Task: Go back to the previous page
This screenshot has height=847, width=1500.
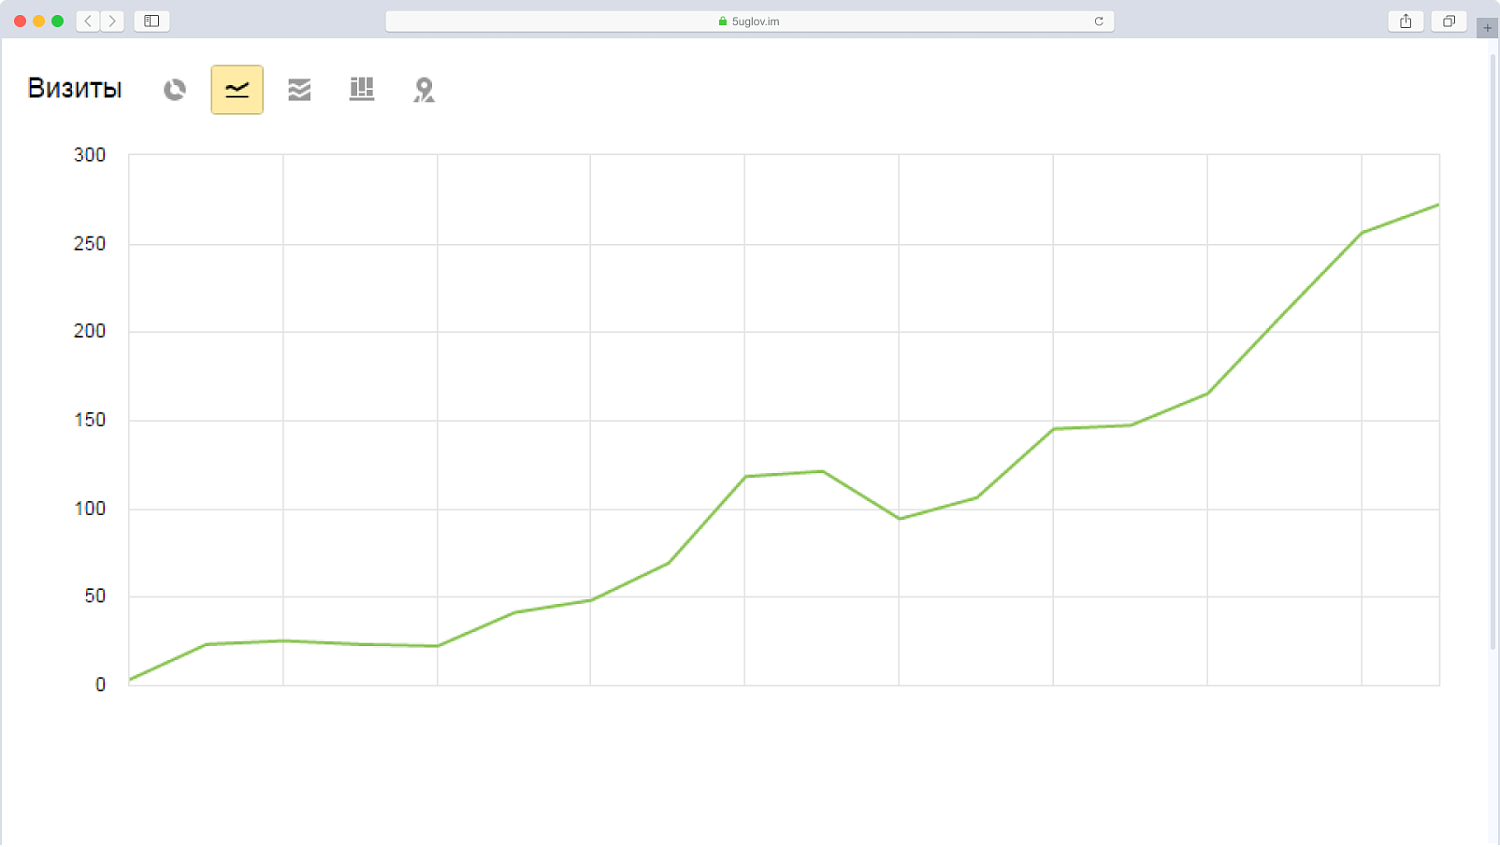Action: (x=88, y=21)
